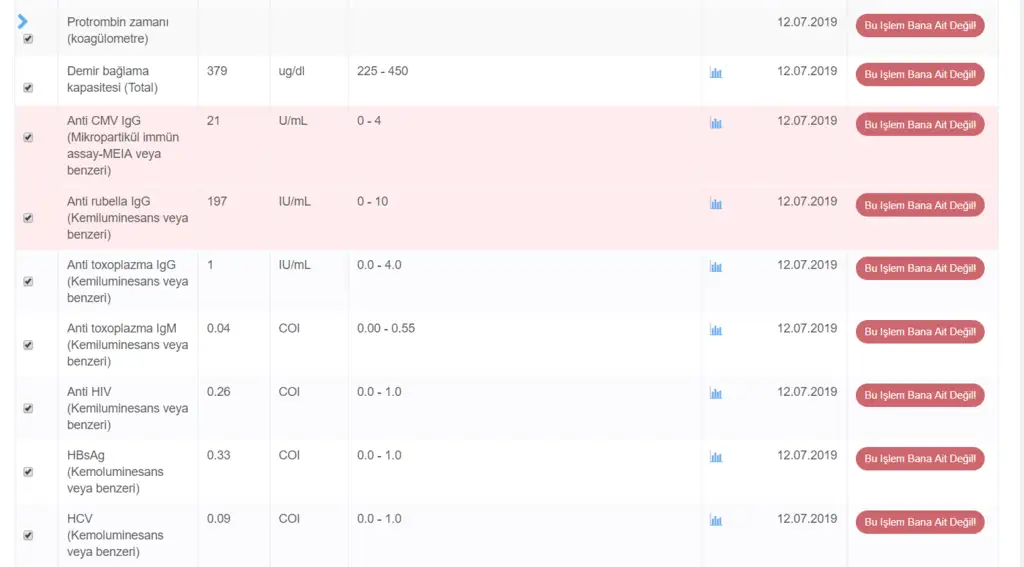
Task: Open the HCV result chart icon
Action: pos(715,520)
